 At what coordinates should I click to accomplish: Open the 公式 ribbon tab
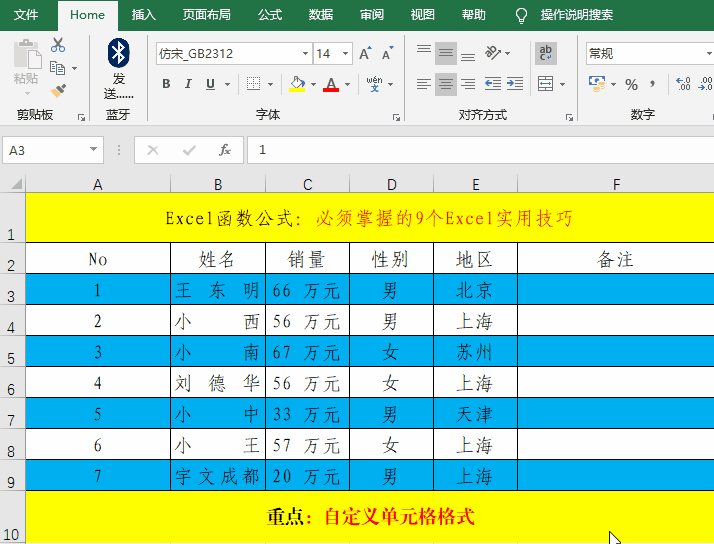tap(270, 15)
